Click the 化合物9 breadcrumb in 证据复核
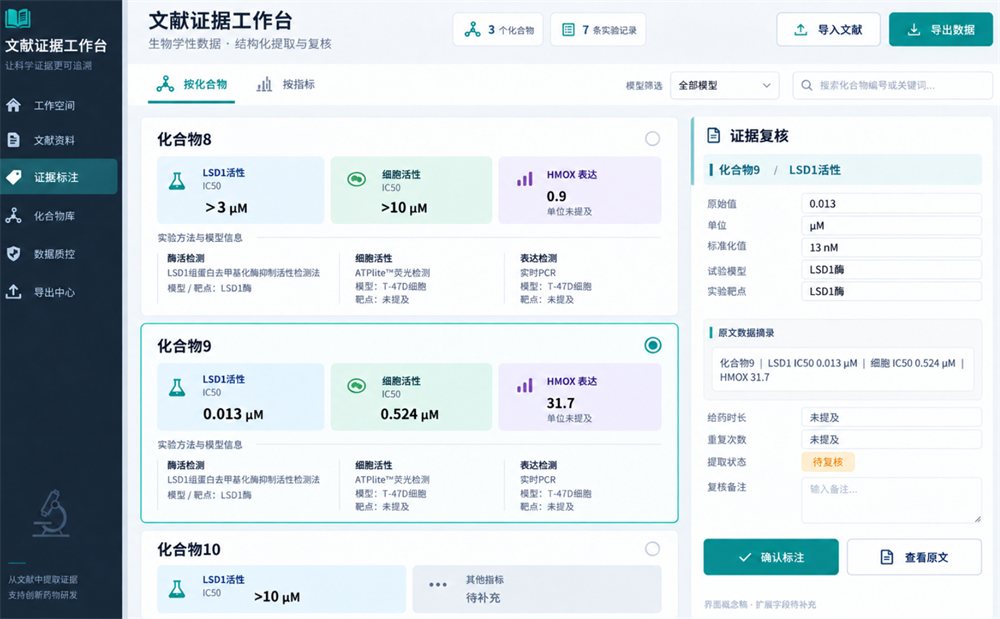 739,170
